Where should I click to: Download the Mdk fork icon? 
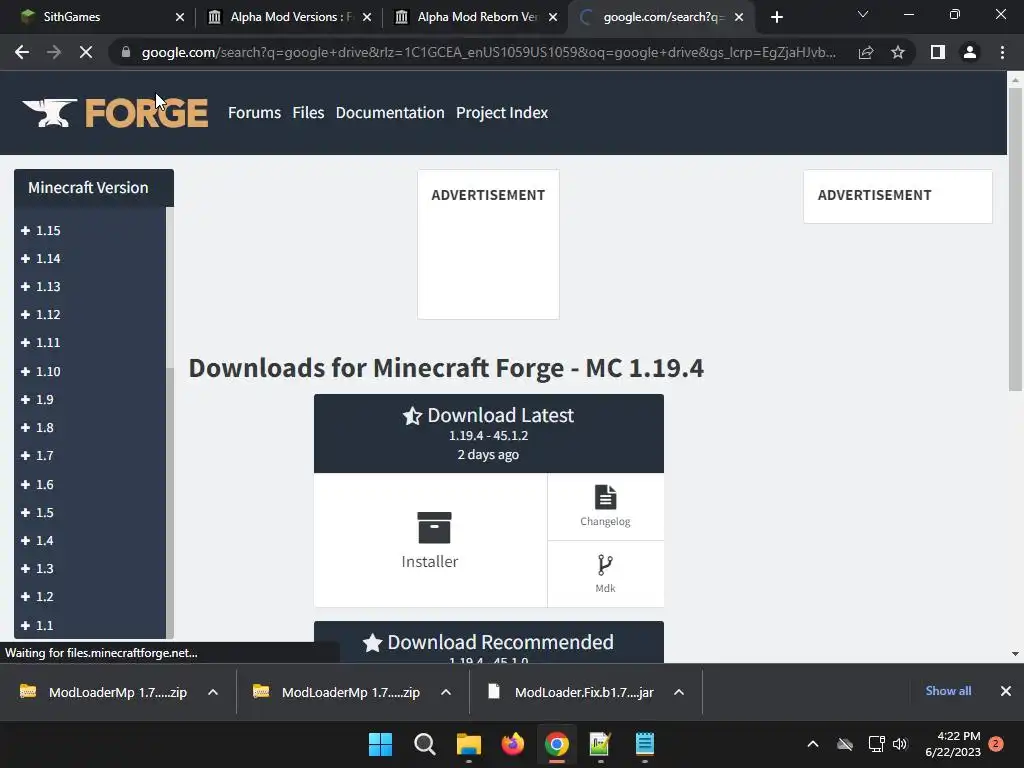coord(605,565)
